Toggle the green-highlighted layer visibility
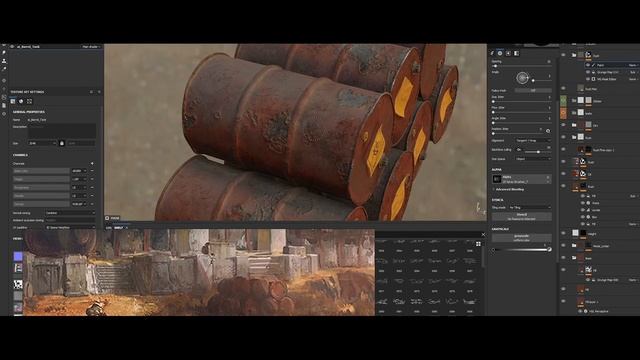The image size is (640, 360). click(563, 100)
